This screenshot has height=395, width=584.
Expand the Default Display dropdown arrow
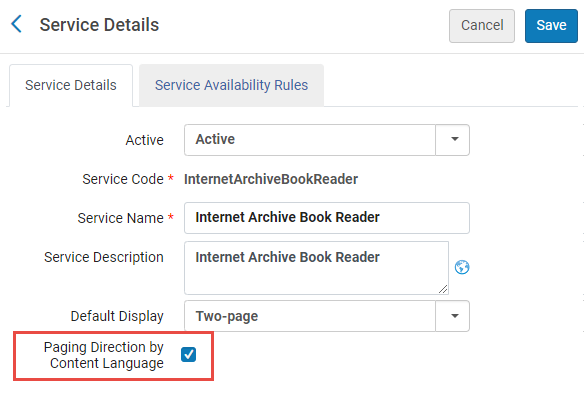click(453, 316)
